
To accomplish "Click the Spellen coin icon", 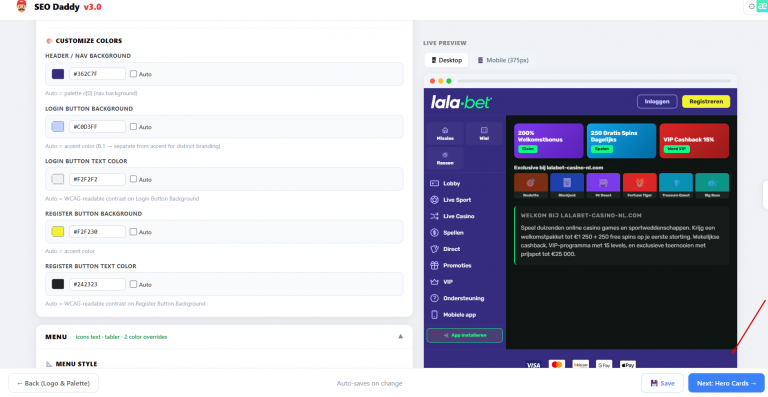I will 434,233.
